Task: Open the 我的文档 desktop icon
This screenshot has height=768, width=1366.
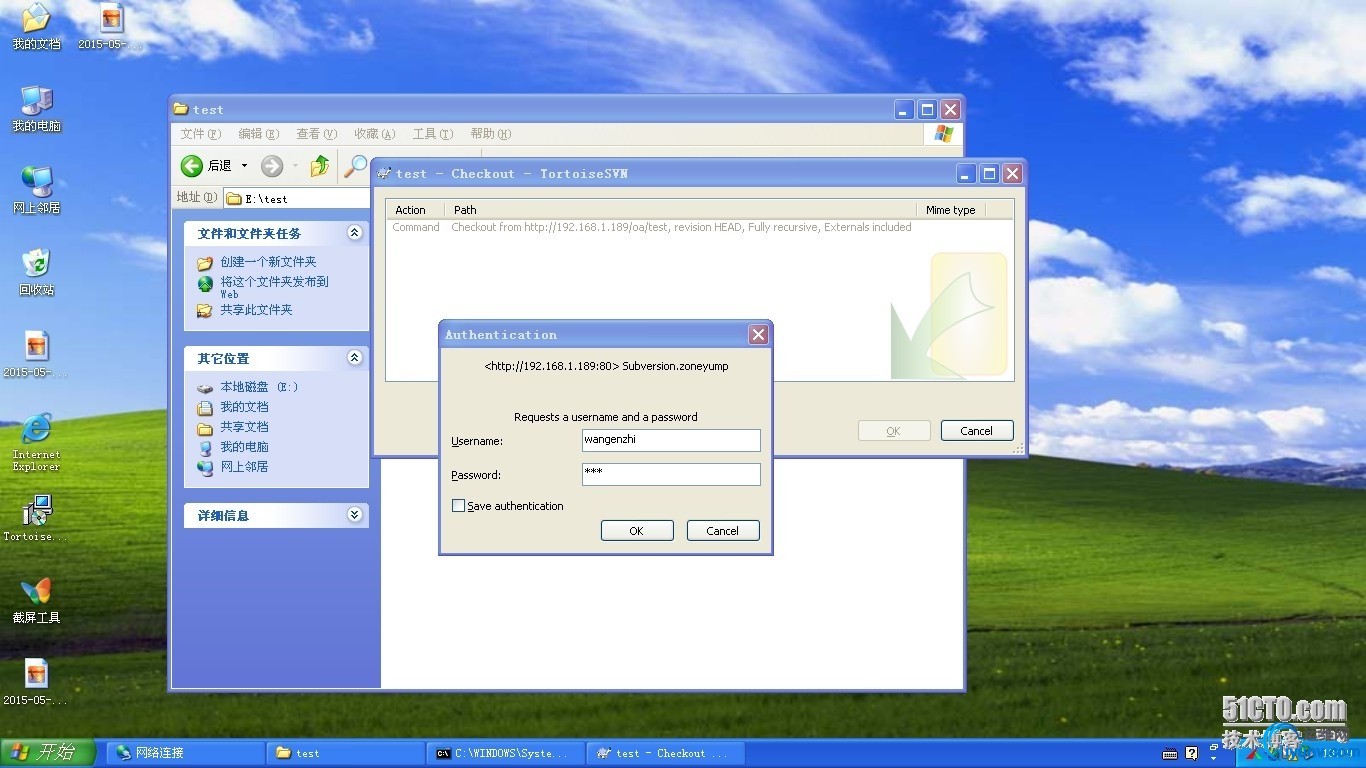Action: (36, 27)
